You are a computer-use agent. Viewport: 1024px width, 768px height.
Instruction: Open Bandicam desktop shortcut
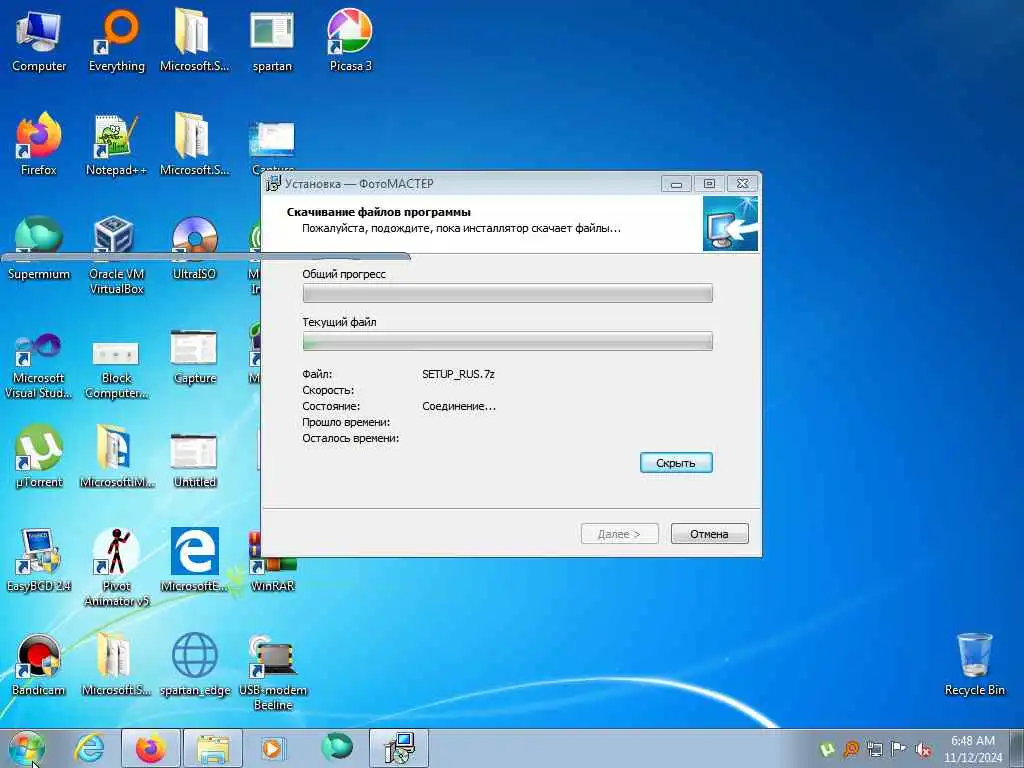pos(39,664)
